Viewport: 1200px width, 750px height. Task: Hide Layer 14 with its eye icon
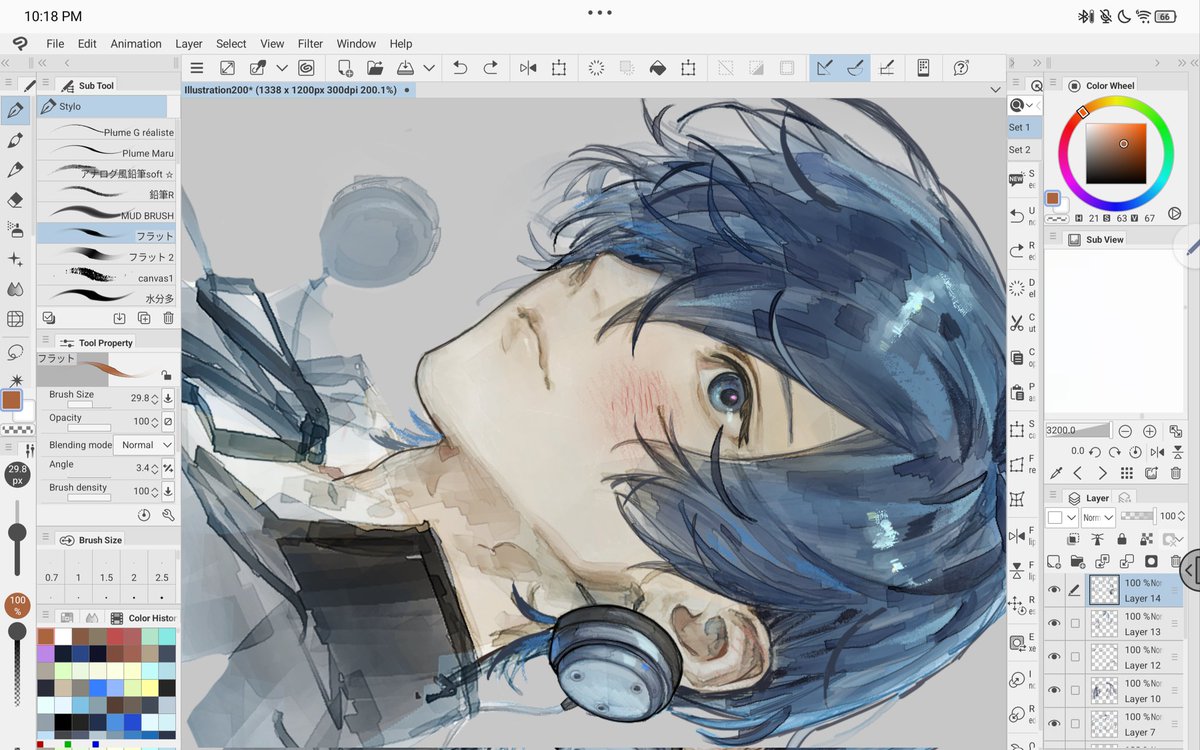click(1055, 589)
